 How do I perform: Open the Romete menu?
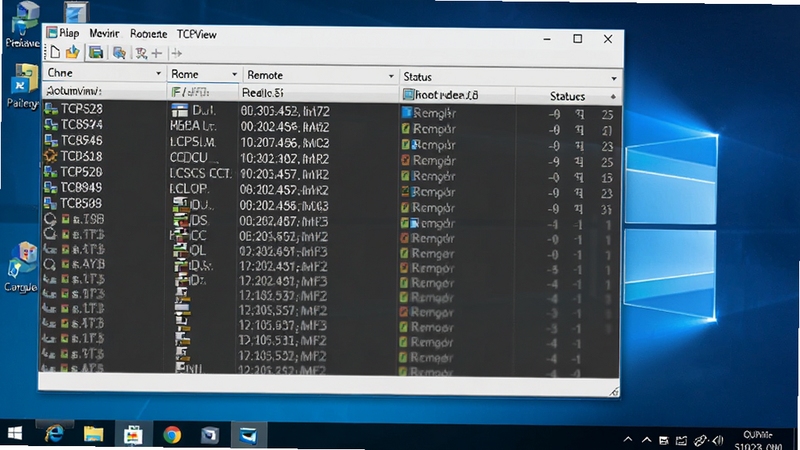148,34
